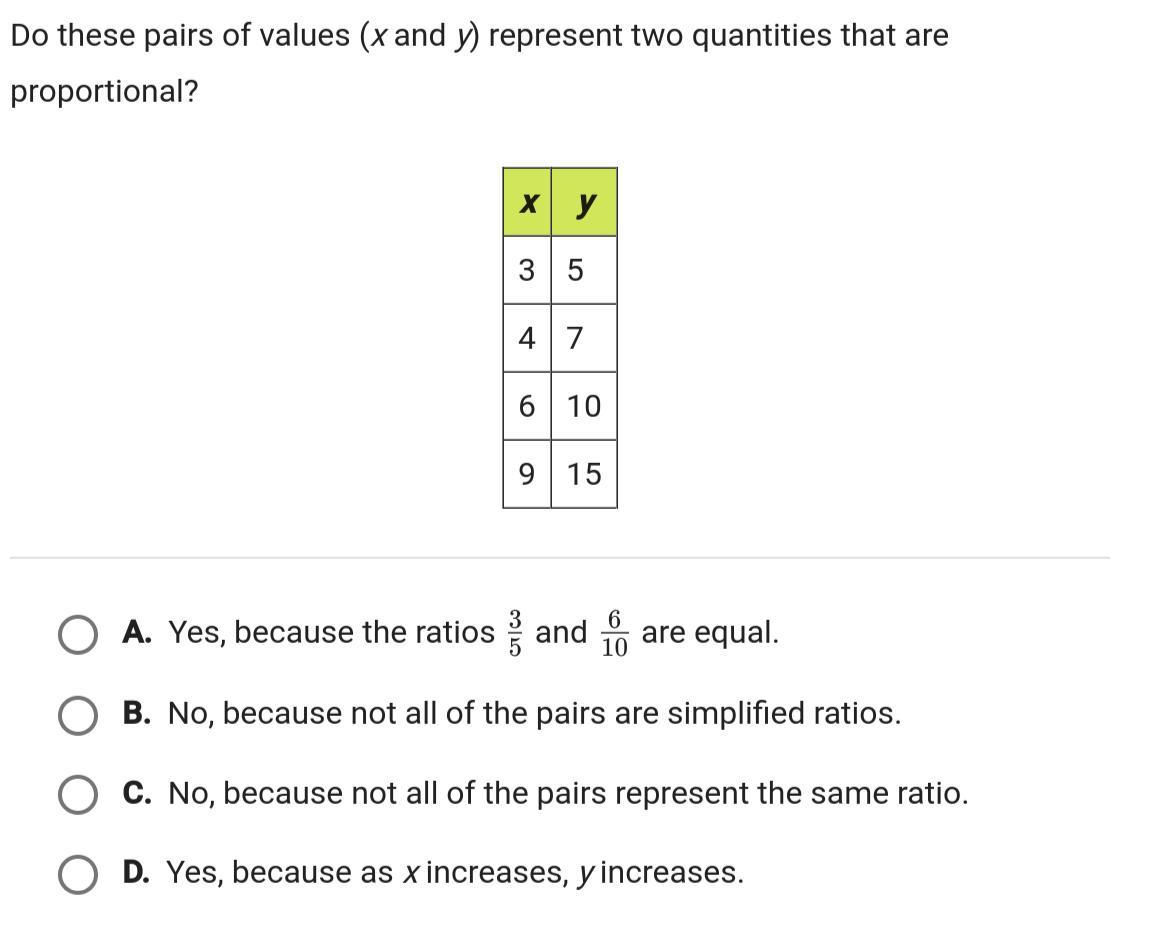Click the bold letter 'A.' label
The width and height of the screenshot is (1168, 946).
click(x=137, y=633)
